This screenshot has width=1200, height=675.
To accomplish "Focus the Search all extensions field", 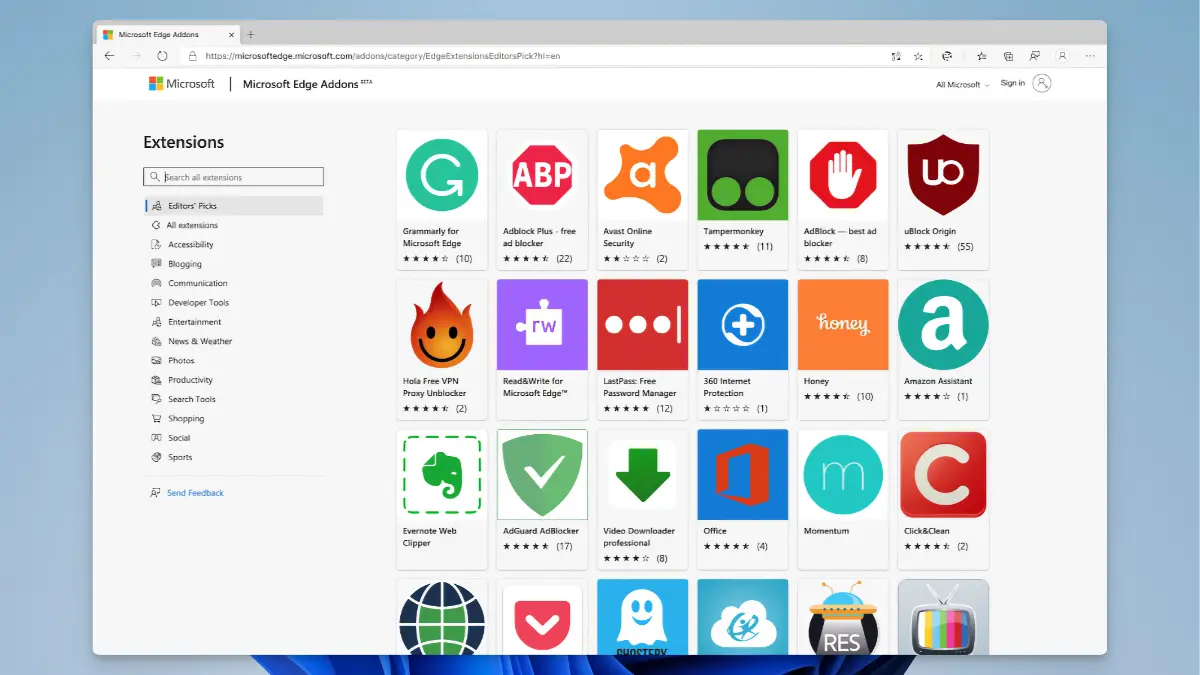I will pos(234,177).
